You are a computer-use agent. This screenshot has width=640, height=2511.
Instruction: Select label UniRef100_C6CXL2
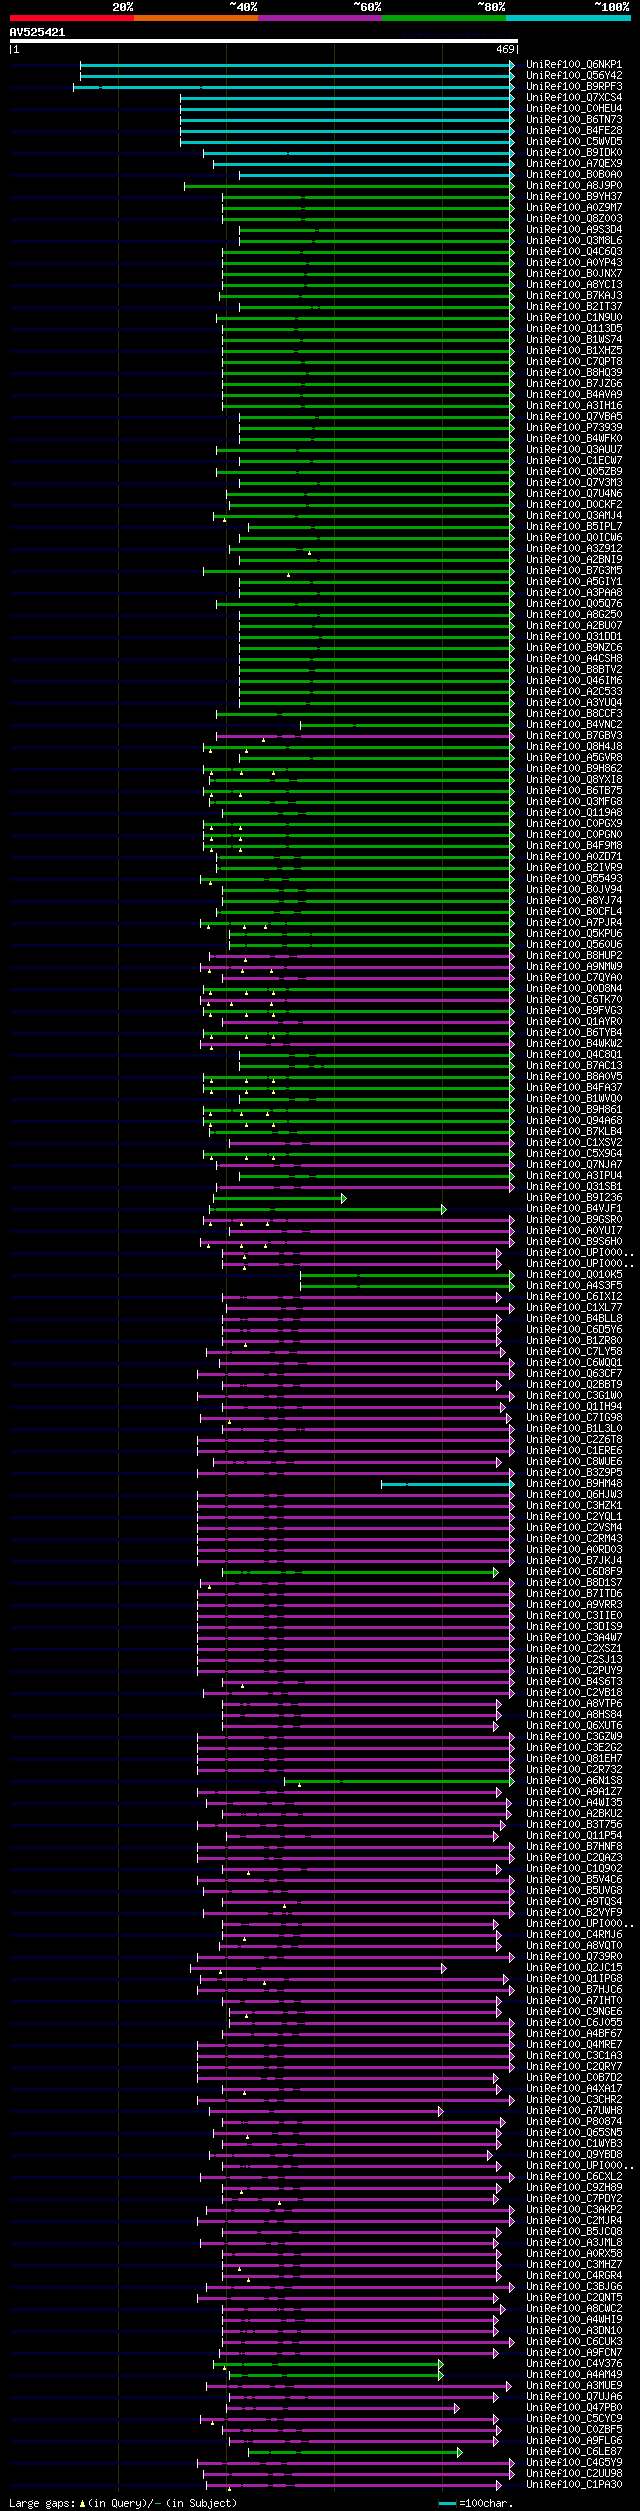click(x=574, y=2177)
